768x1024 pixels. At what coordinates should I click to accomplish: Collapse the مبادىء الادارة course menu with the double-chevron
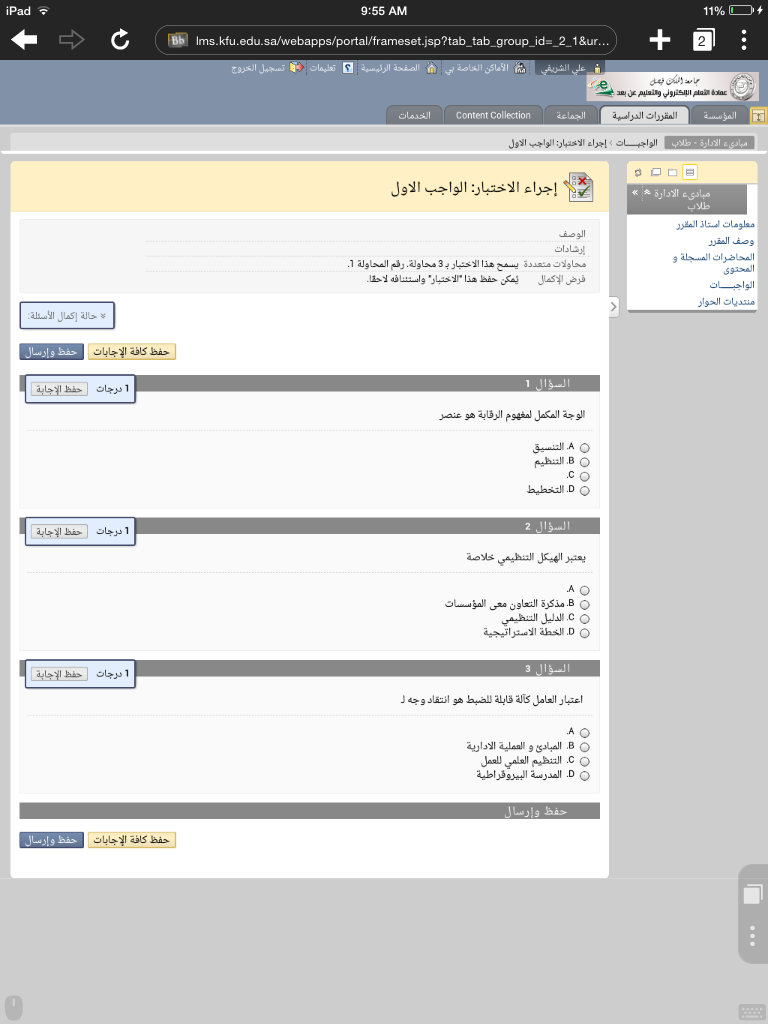[x=635, y=193]
